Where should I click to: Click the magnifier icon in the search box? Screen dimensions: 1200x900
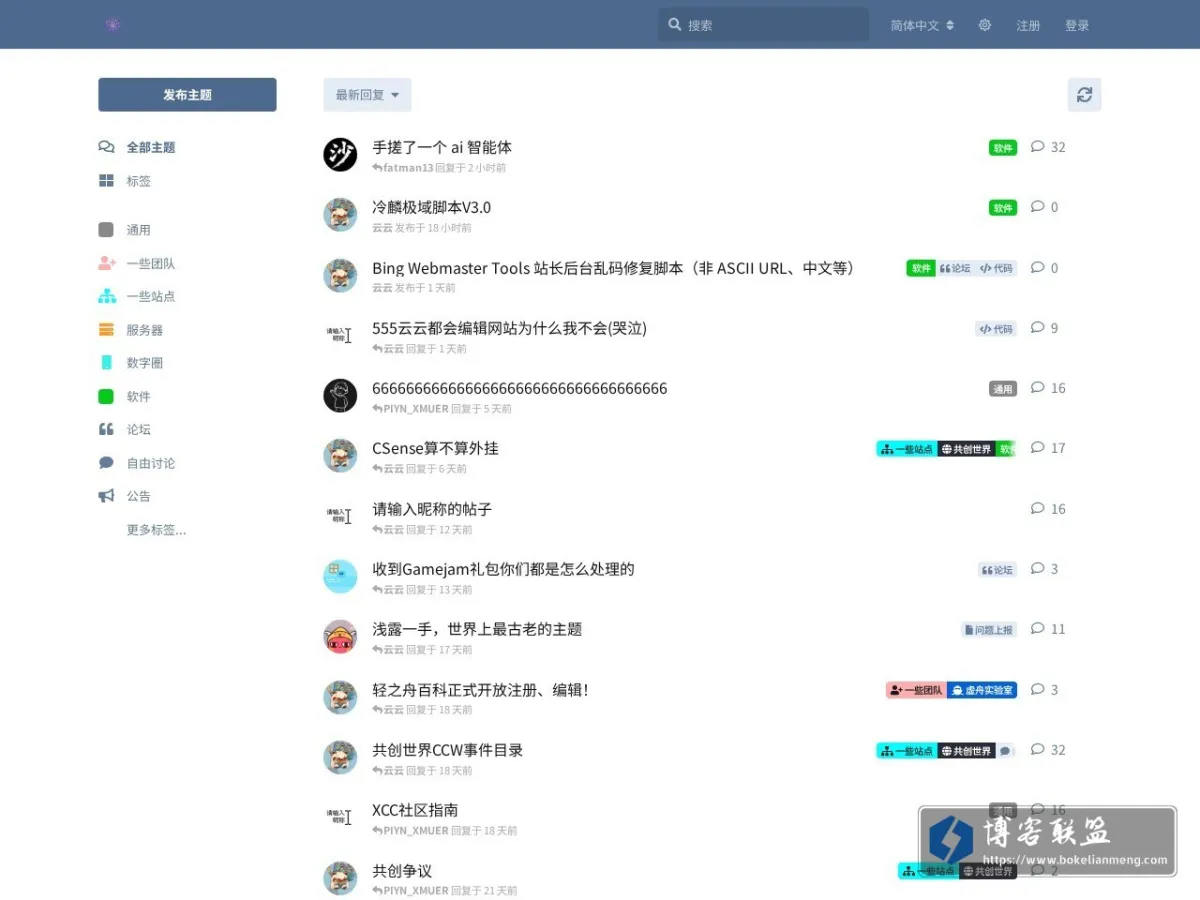tap(675, 25)
